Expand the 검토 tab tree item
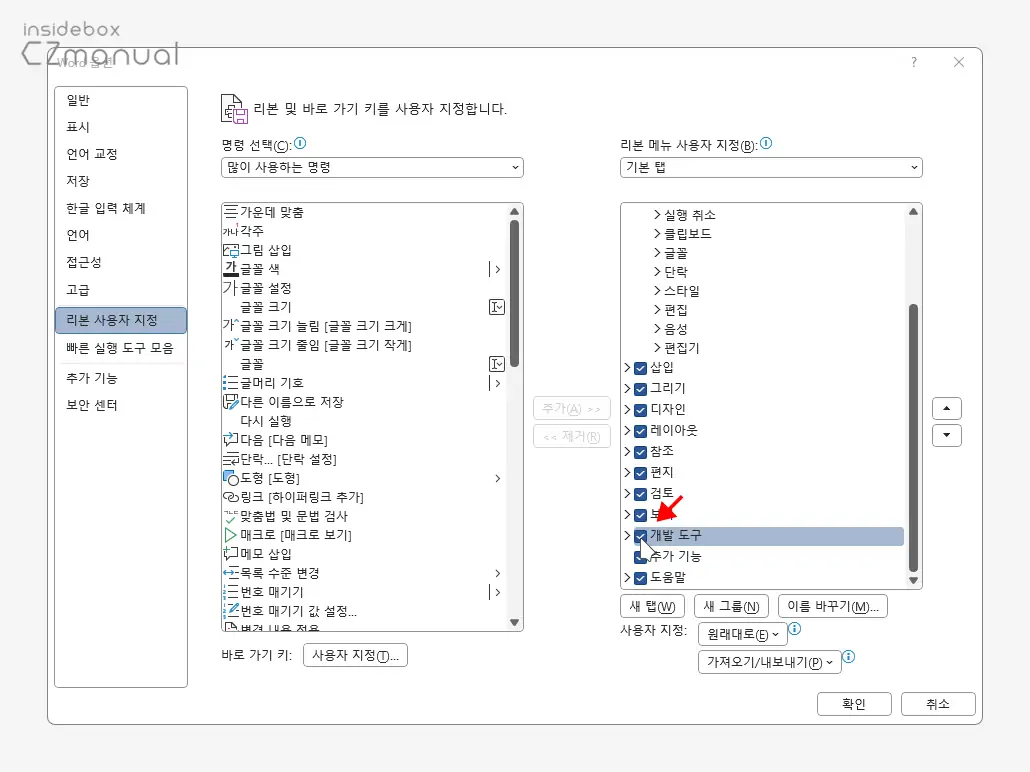This screenshot has height=772, width=1030. click(x=626, y=494)
